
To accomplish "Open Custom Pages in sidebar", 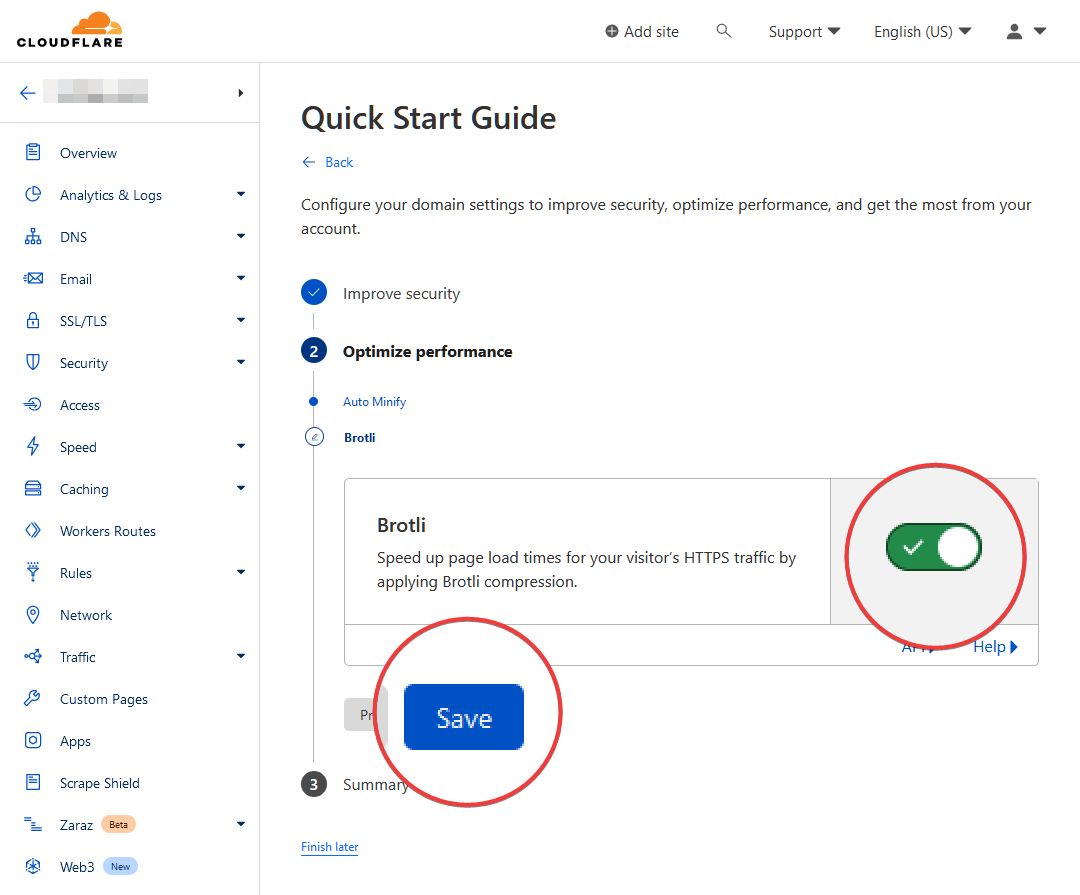I will [x=104, y=699].
